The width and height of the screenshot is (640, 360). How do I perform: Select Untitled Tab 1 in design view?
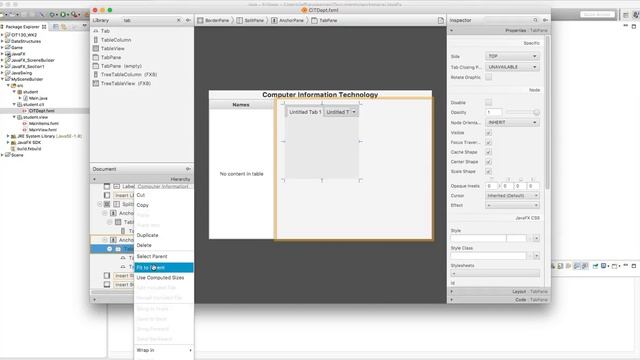coord(305,112)
